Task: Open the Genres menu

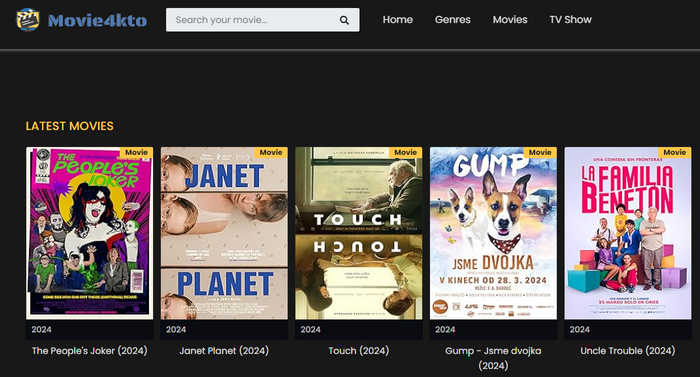Action: pyautogui.click(x=453, y=20)
